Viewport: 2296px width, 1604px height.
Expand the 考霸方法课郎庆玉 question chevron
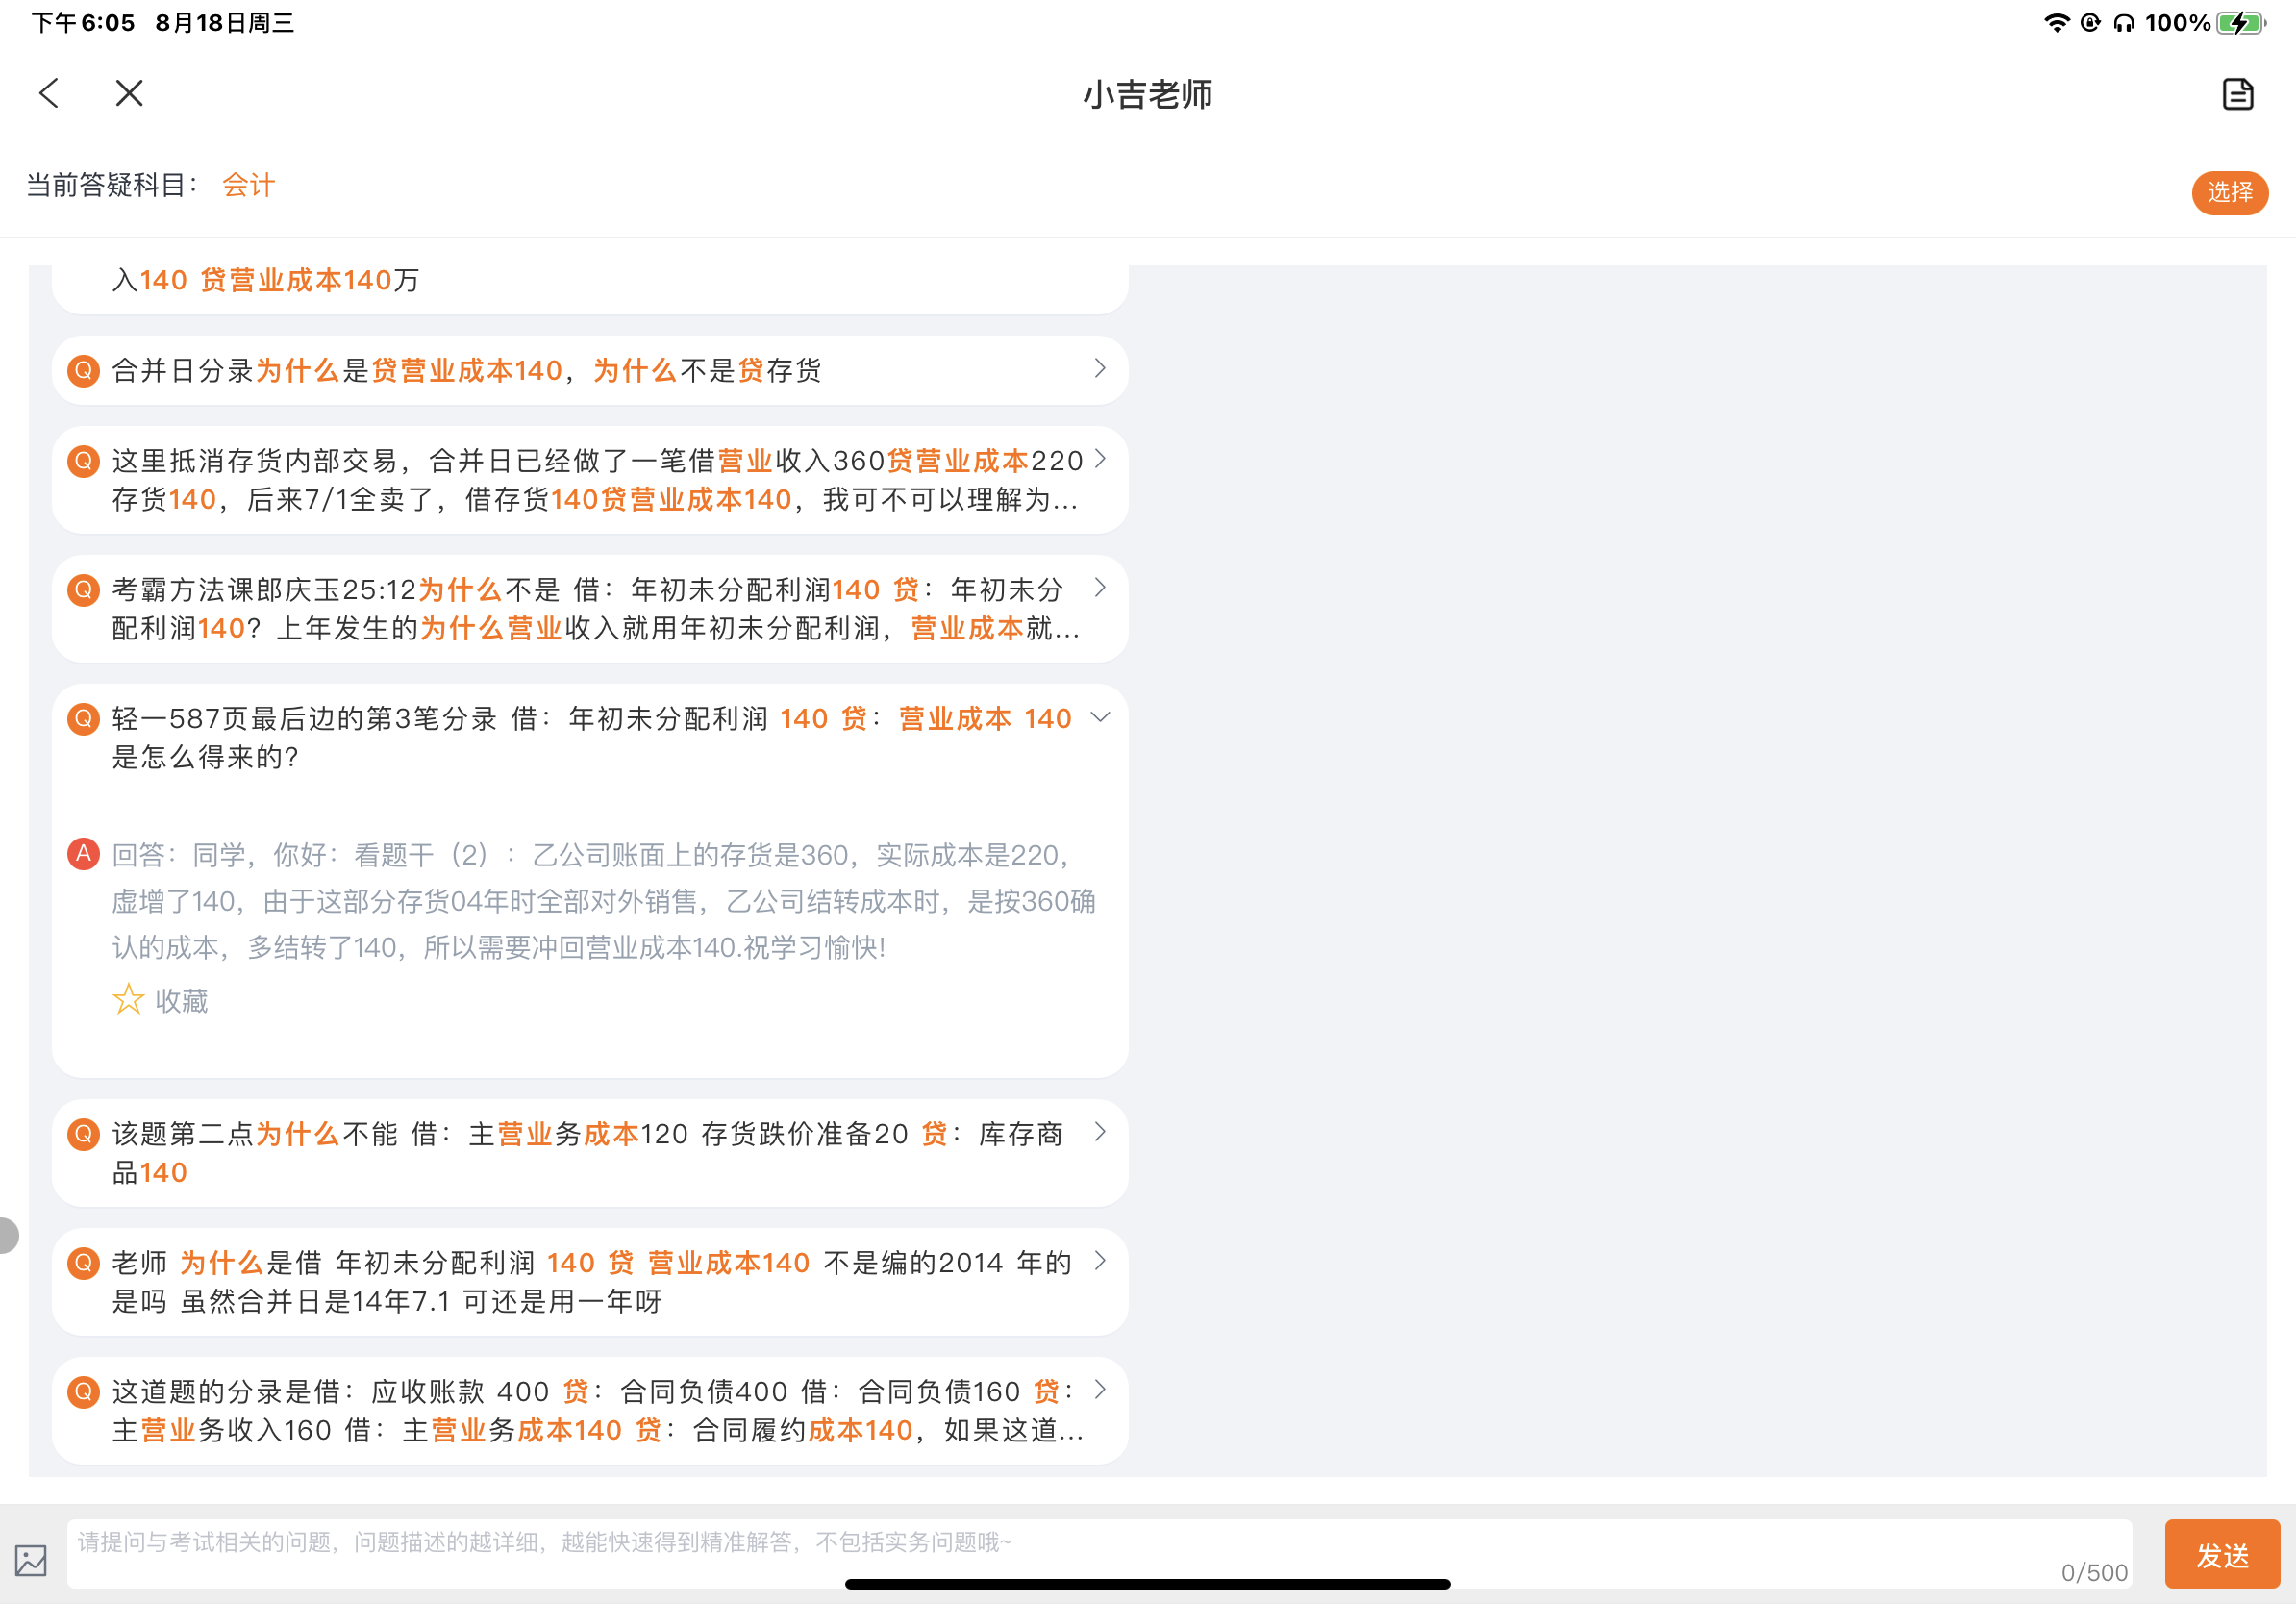pyautogui.click(x=1100, y=588)
